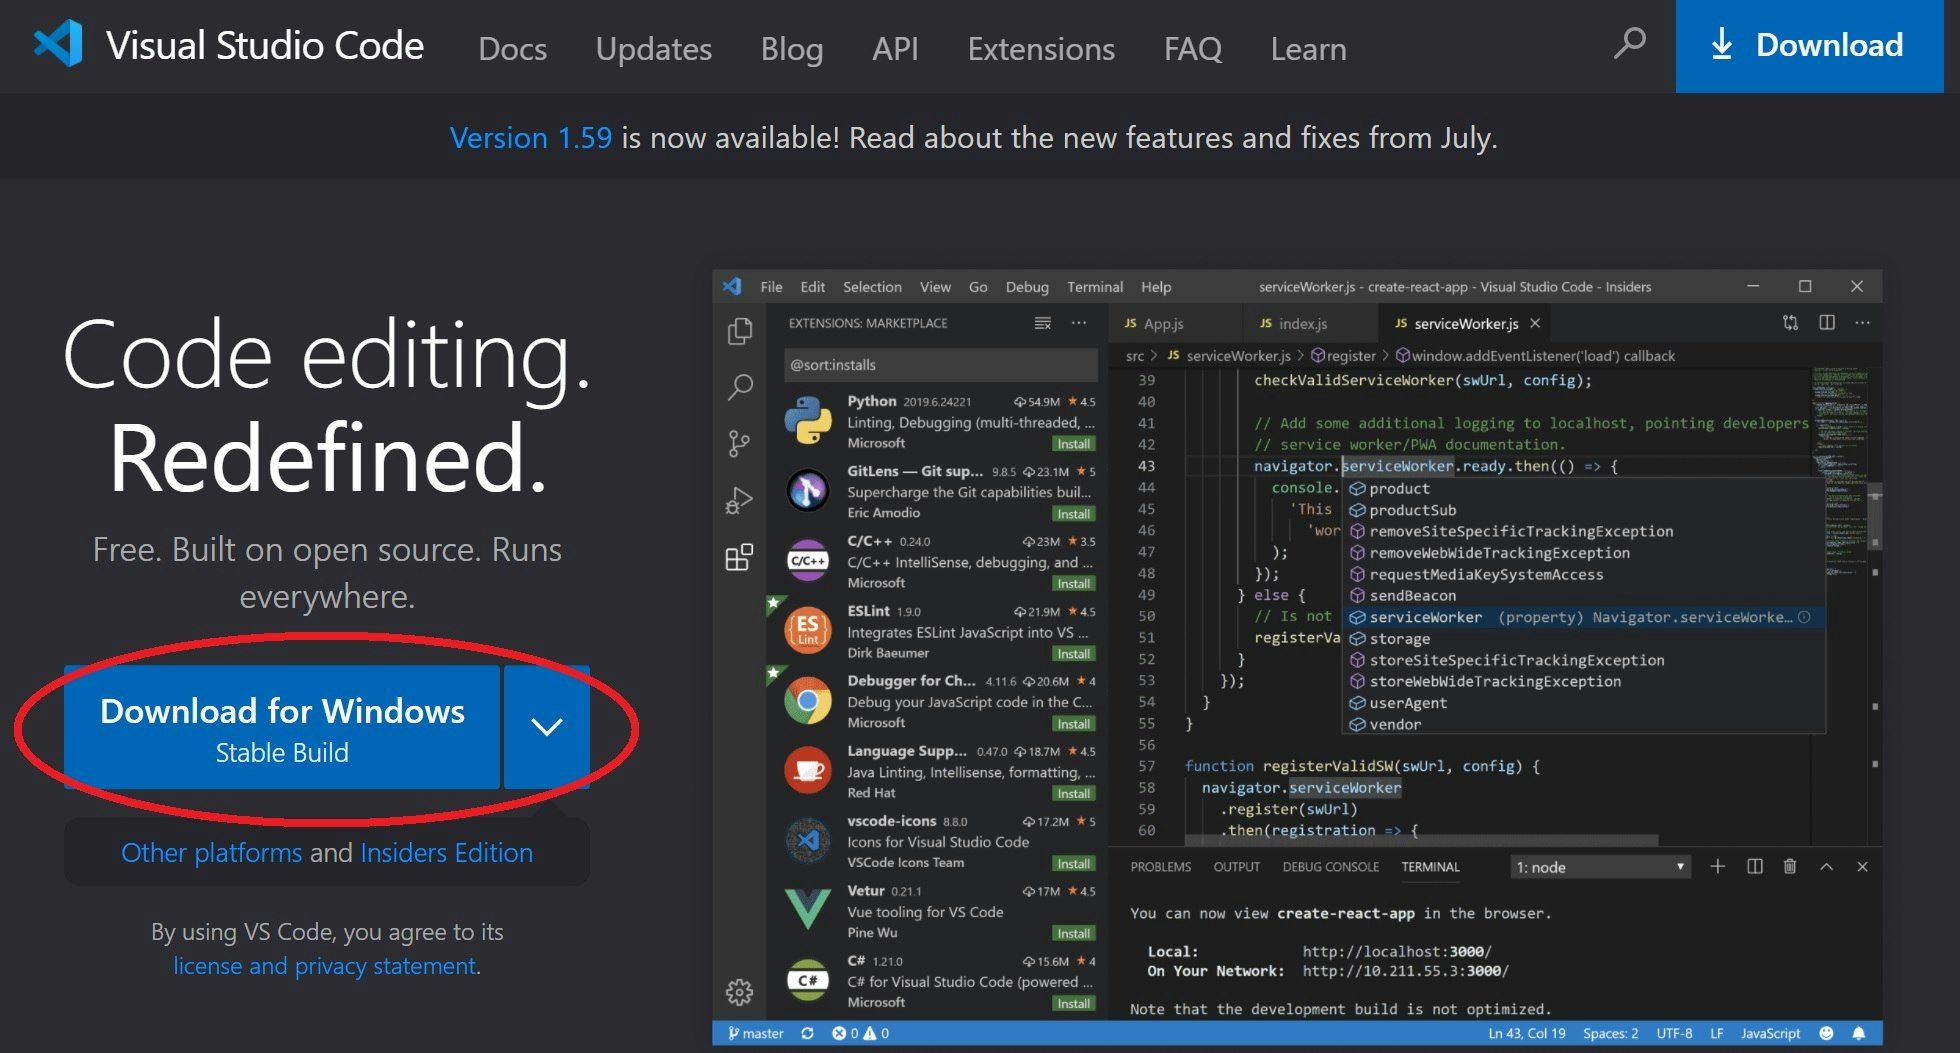The height and width of the screenshot is (1053, 1960).
Task: Open the 1: node terminal dropdown
Action: [1600, 867]
